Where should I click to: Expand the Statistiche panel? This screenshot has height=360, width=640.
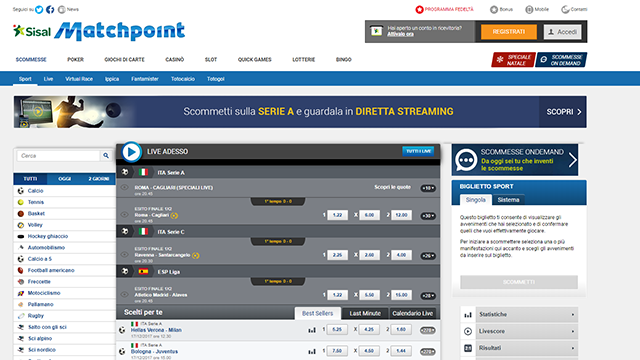519,314
